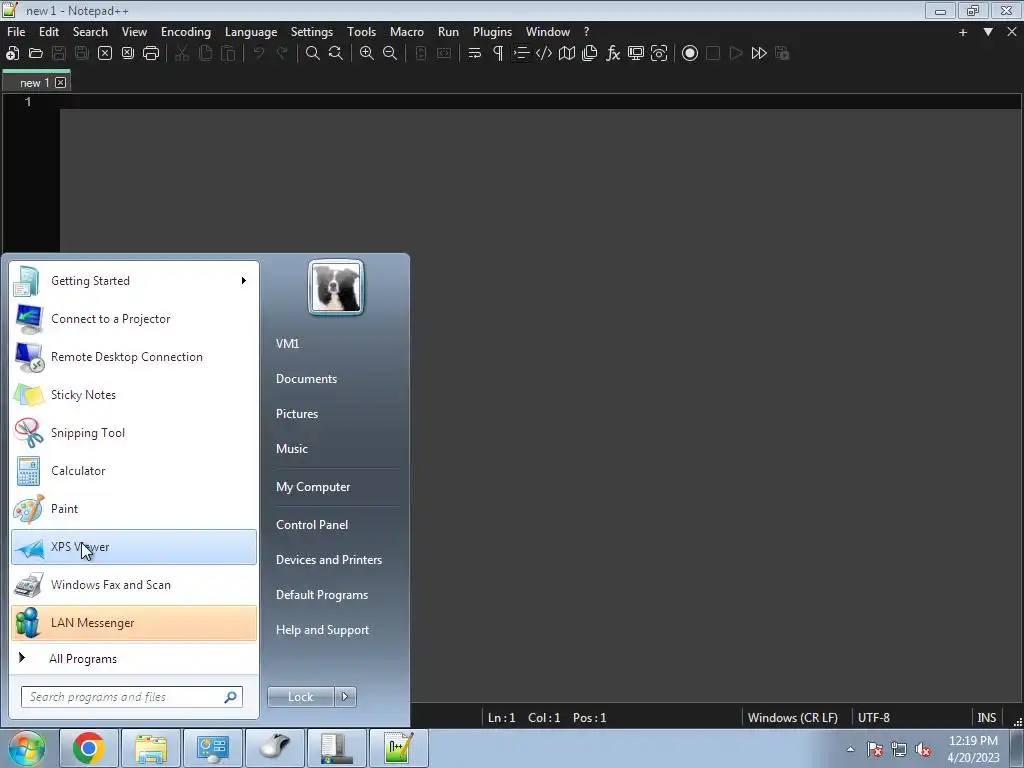Image resolution: width=1024 pixels, height=768 pixels.
Task: Open the Function List fx icon
Action: click(x=613, y=54)
